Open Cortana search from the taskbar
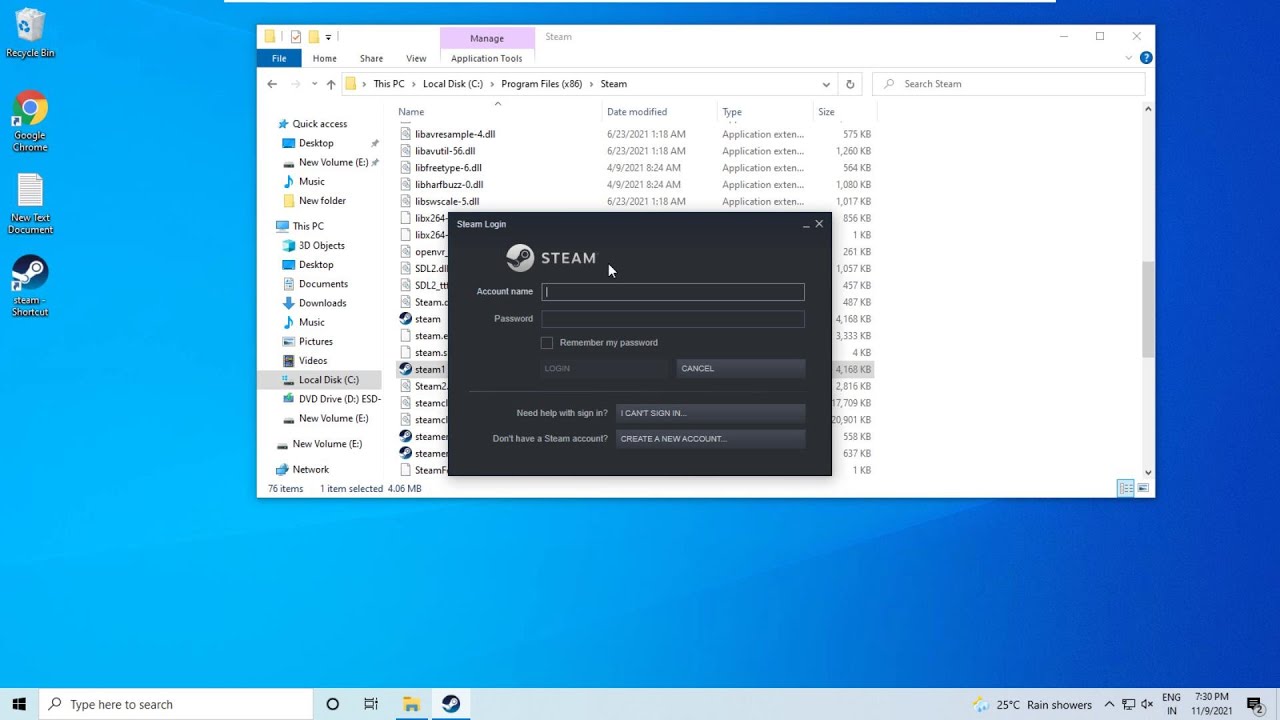Screen dimensions: 1280x720 pos(332,704)
